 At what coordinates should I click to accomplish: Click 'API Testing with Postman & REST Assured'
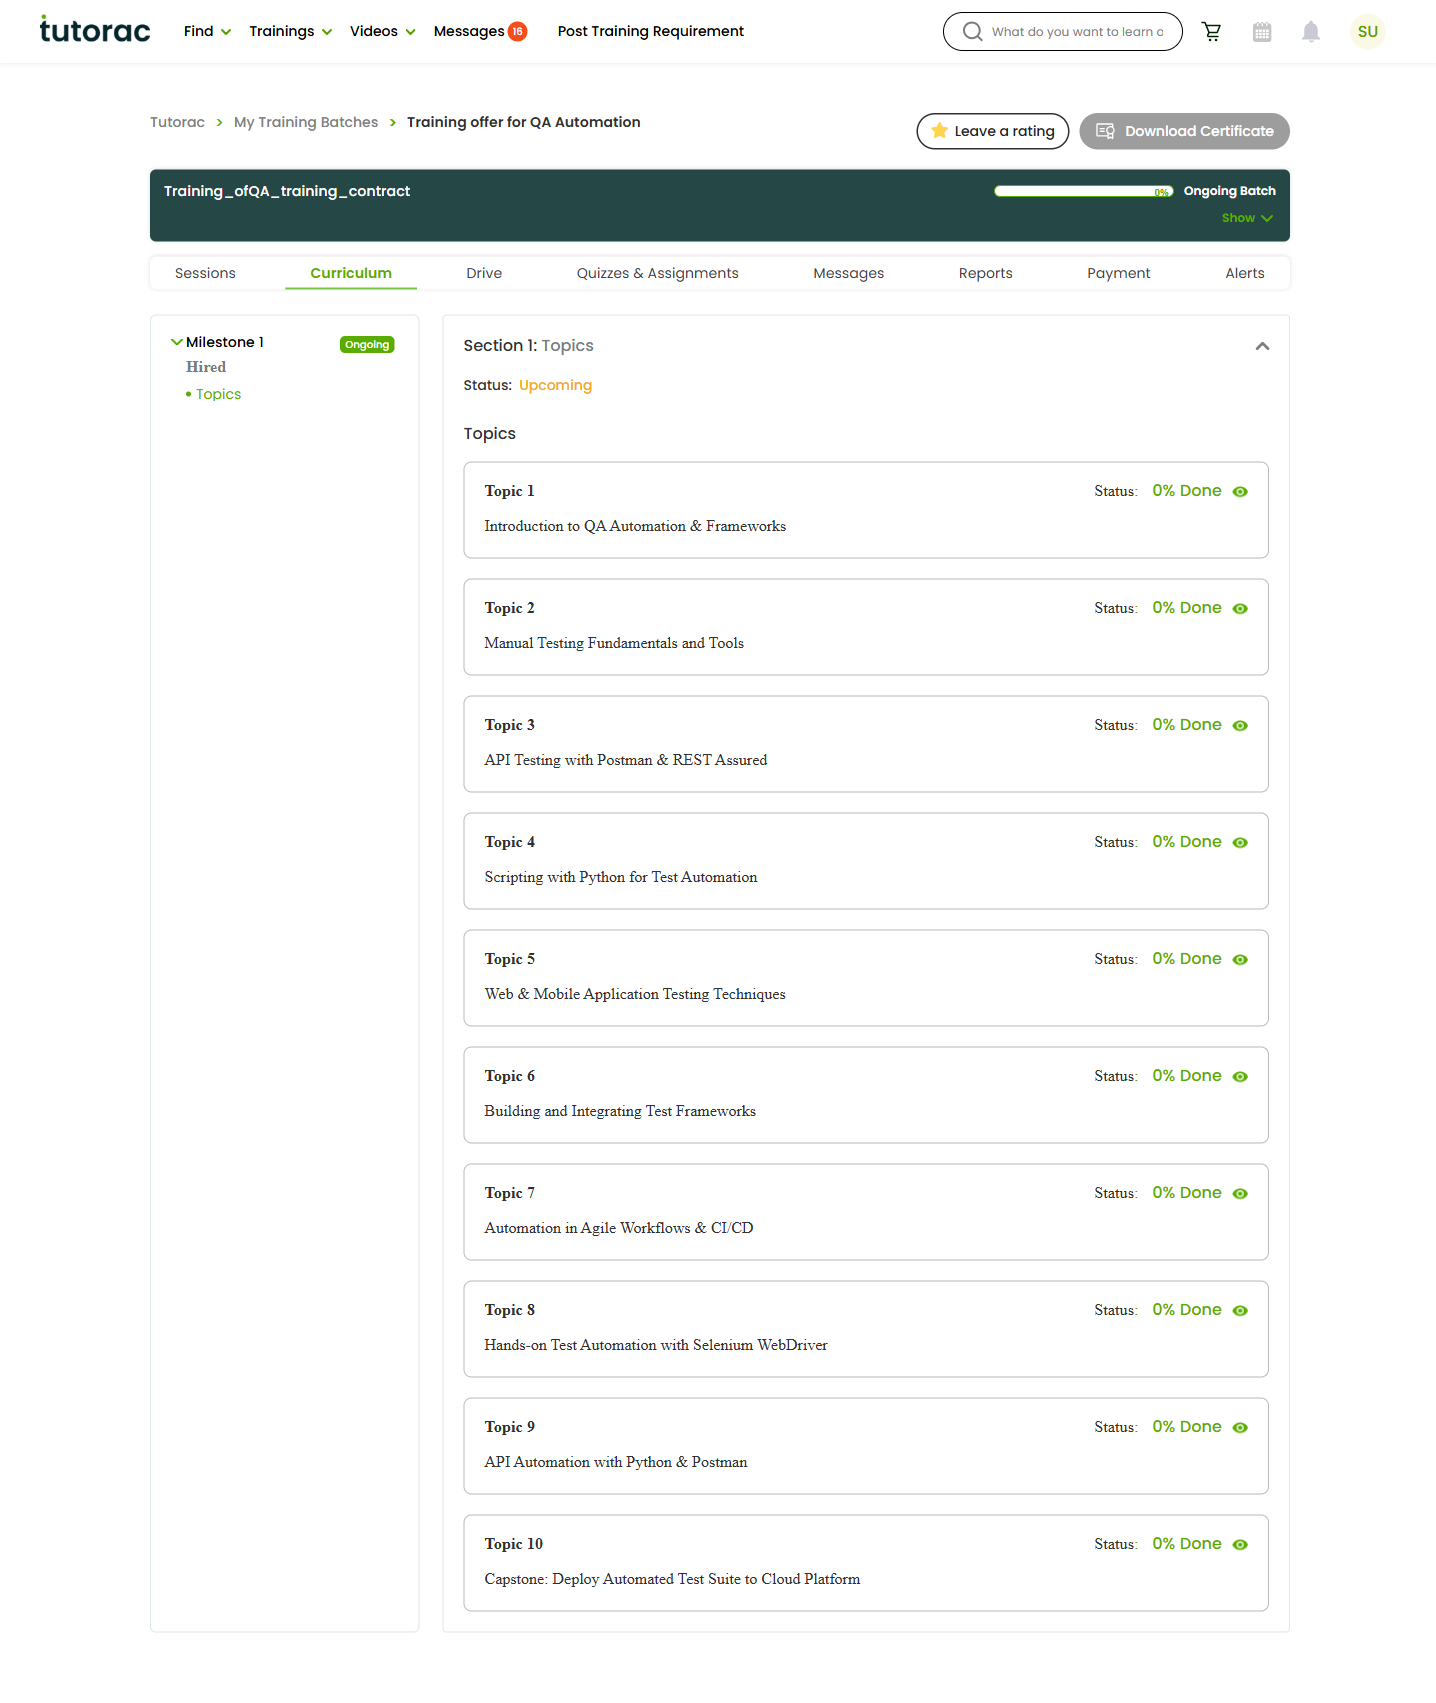[x=626, y=760]
